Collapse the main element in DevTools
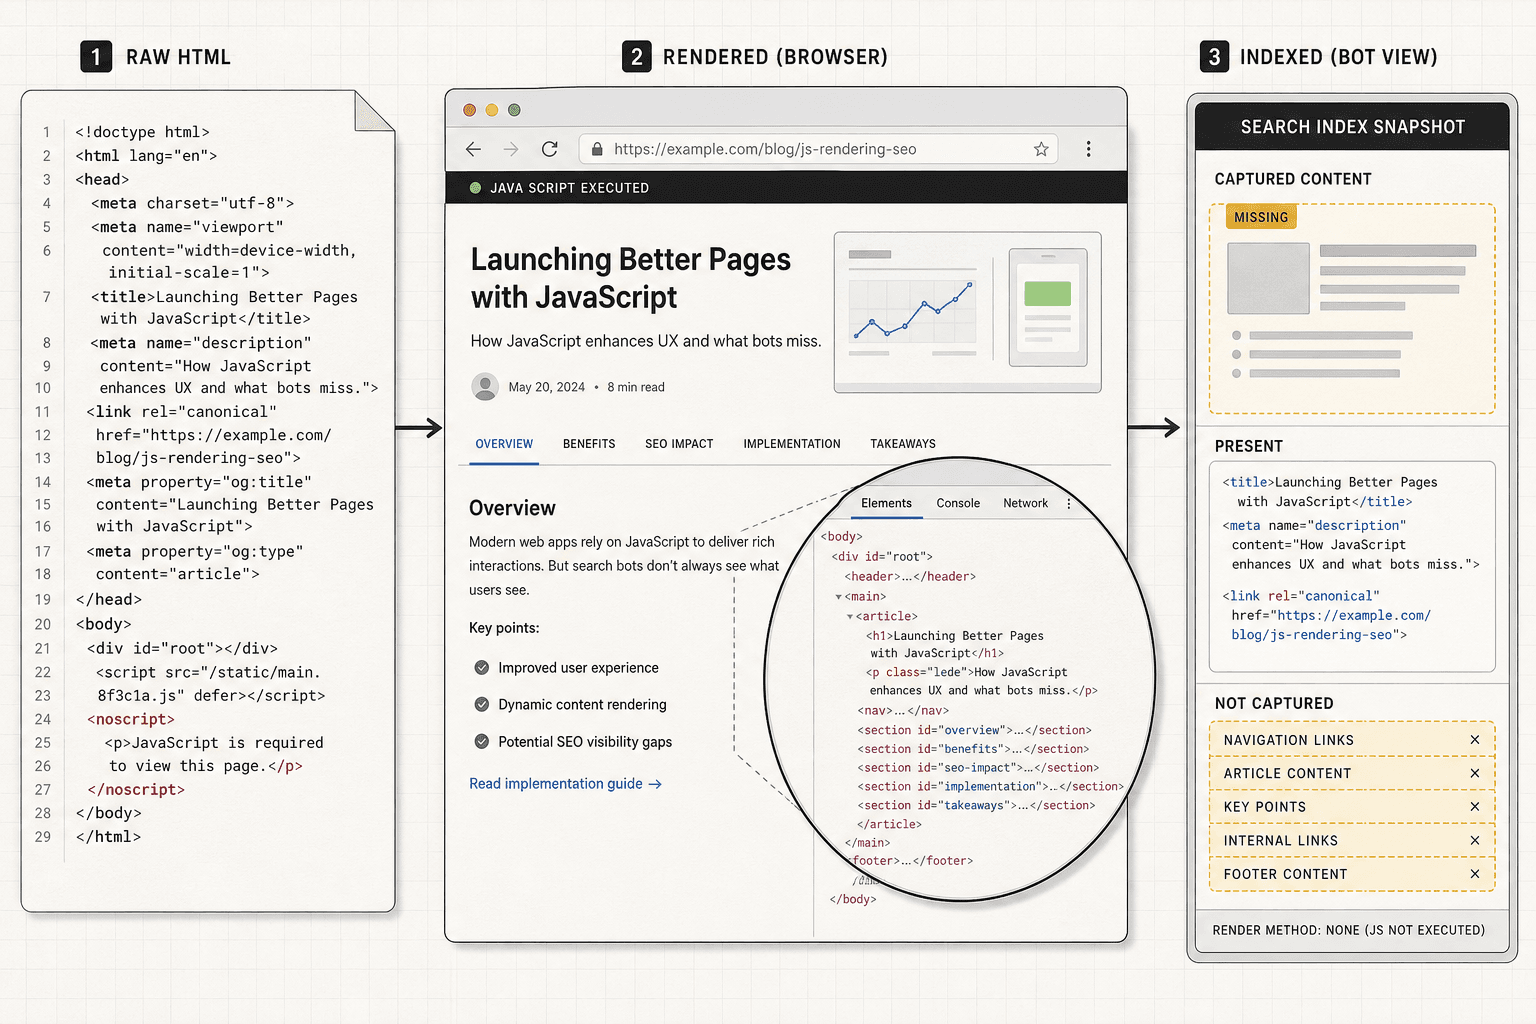The width and height of the screenshot is (1536, 1024). [x=839, y=597]
